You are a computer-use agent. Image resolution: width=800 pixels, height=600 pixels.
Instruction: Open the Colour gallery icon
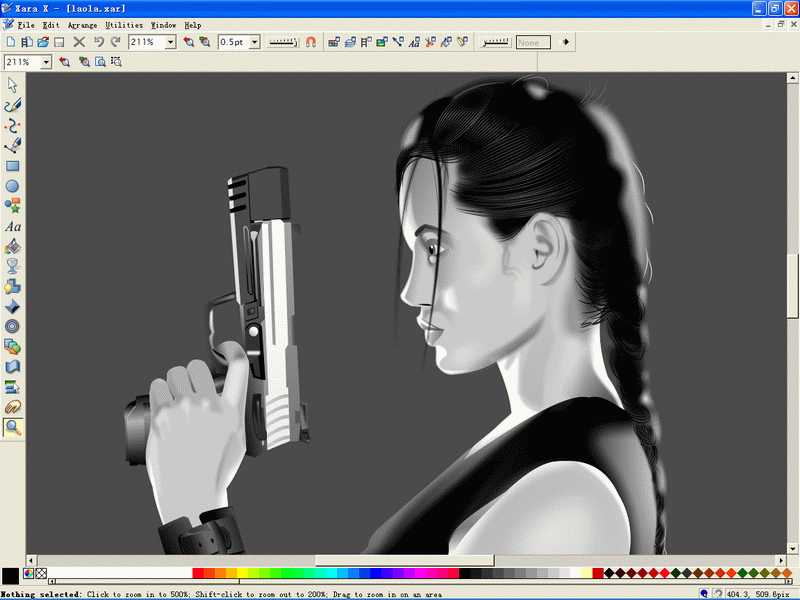(x=334, y=42)
